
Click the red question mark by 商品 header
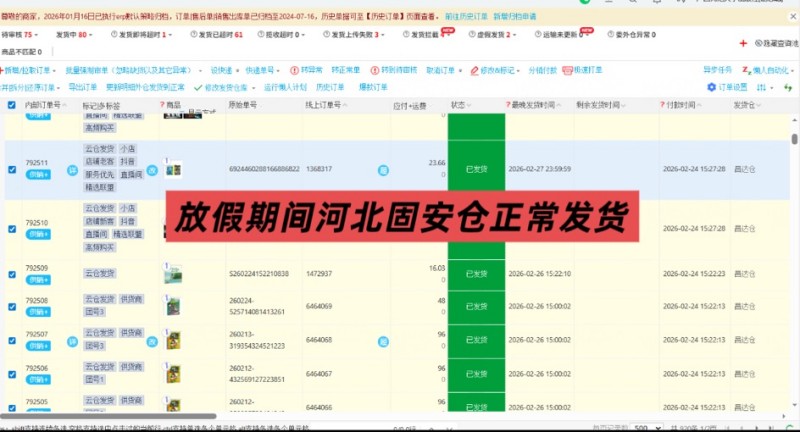162,105
